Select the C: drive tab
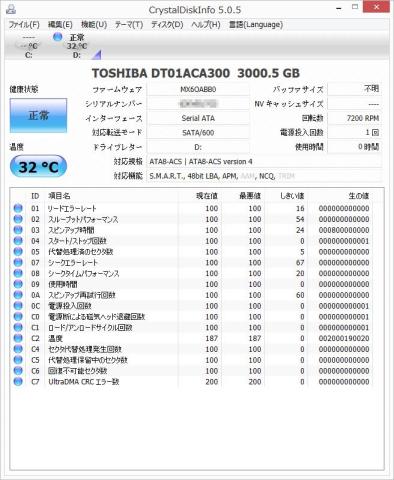Viewport: 394px width, 480px height. pyautogui.click(x=28, y=46)
